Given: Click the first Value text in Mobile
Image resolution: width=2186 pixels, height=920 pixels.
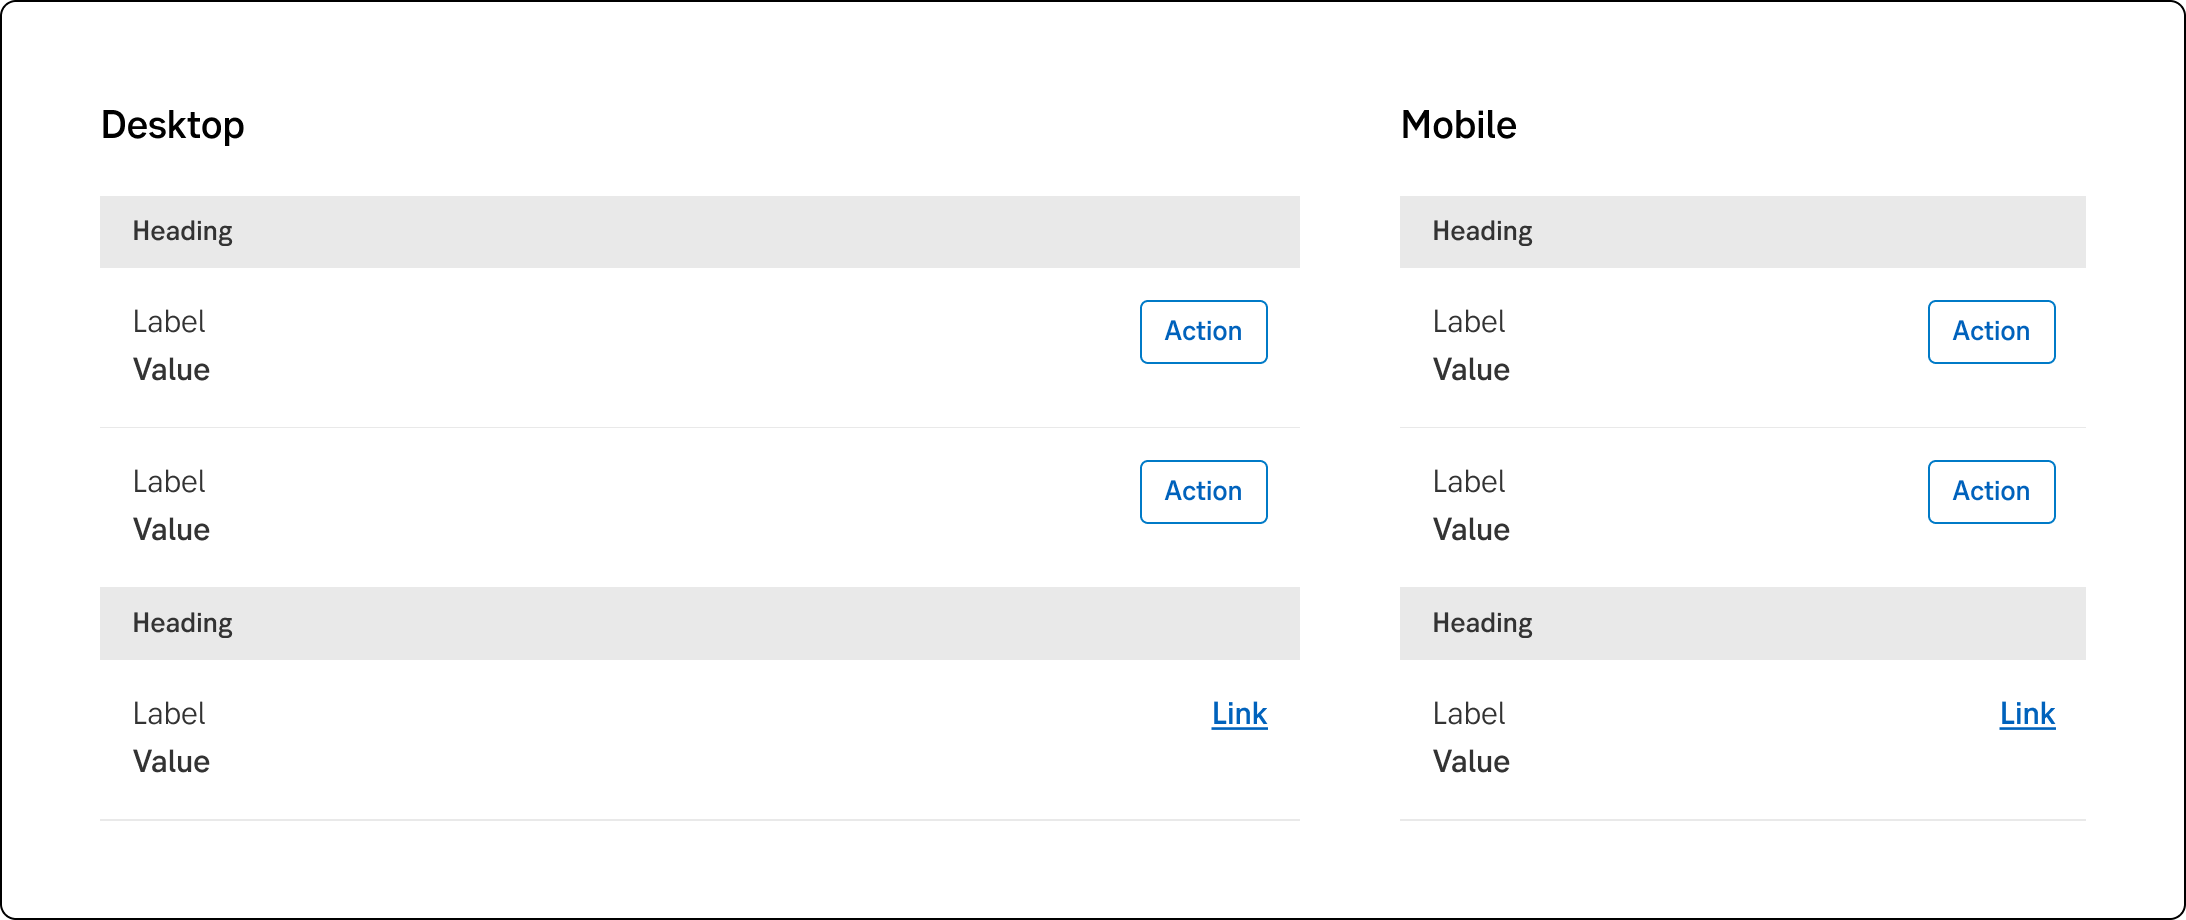Looking at the screenshot, I should point(1471,370).
